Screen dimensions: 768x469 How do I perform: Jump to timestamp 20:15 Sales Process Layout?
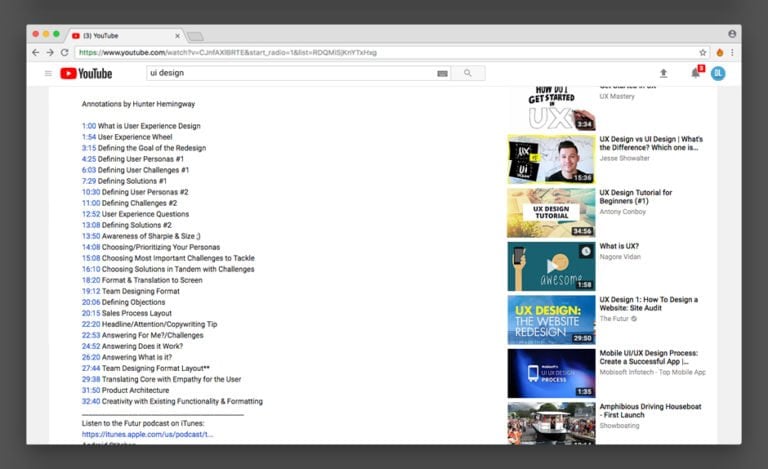click(x=91, y=313)
